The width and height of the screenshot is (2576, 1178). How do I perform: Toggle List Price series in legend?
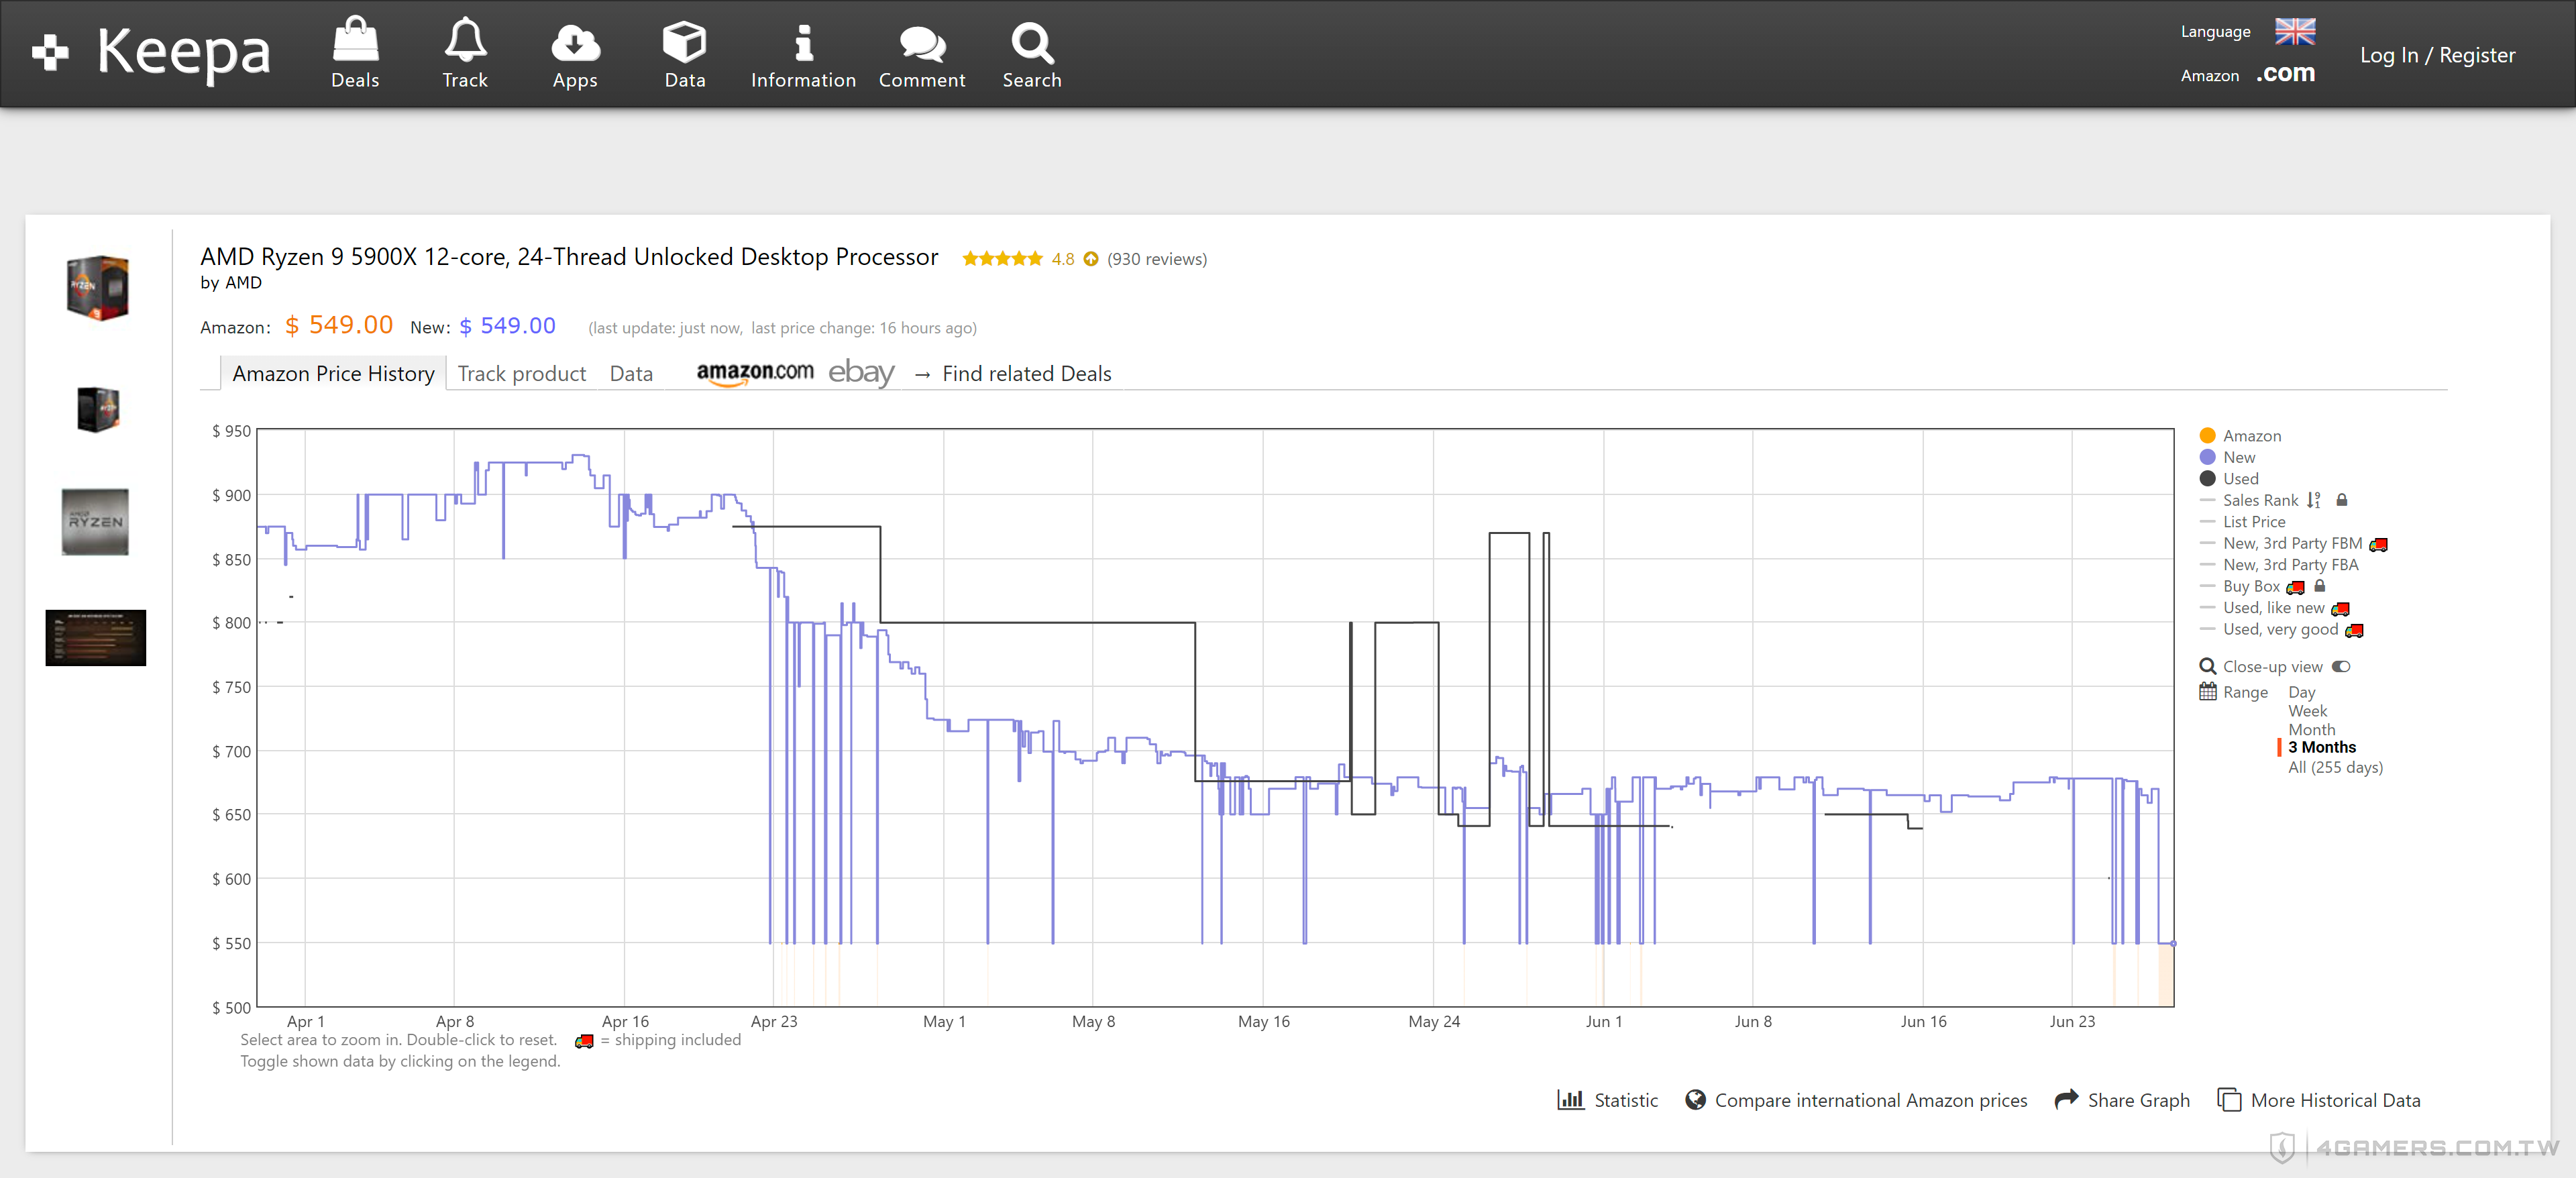[2242, 521]
